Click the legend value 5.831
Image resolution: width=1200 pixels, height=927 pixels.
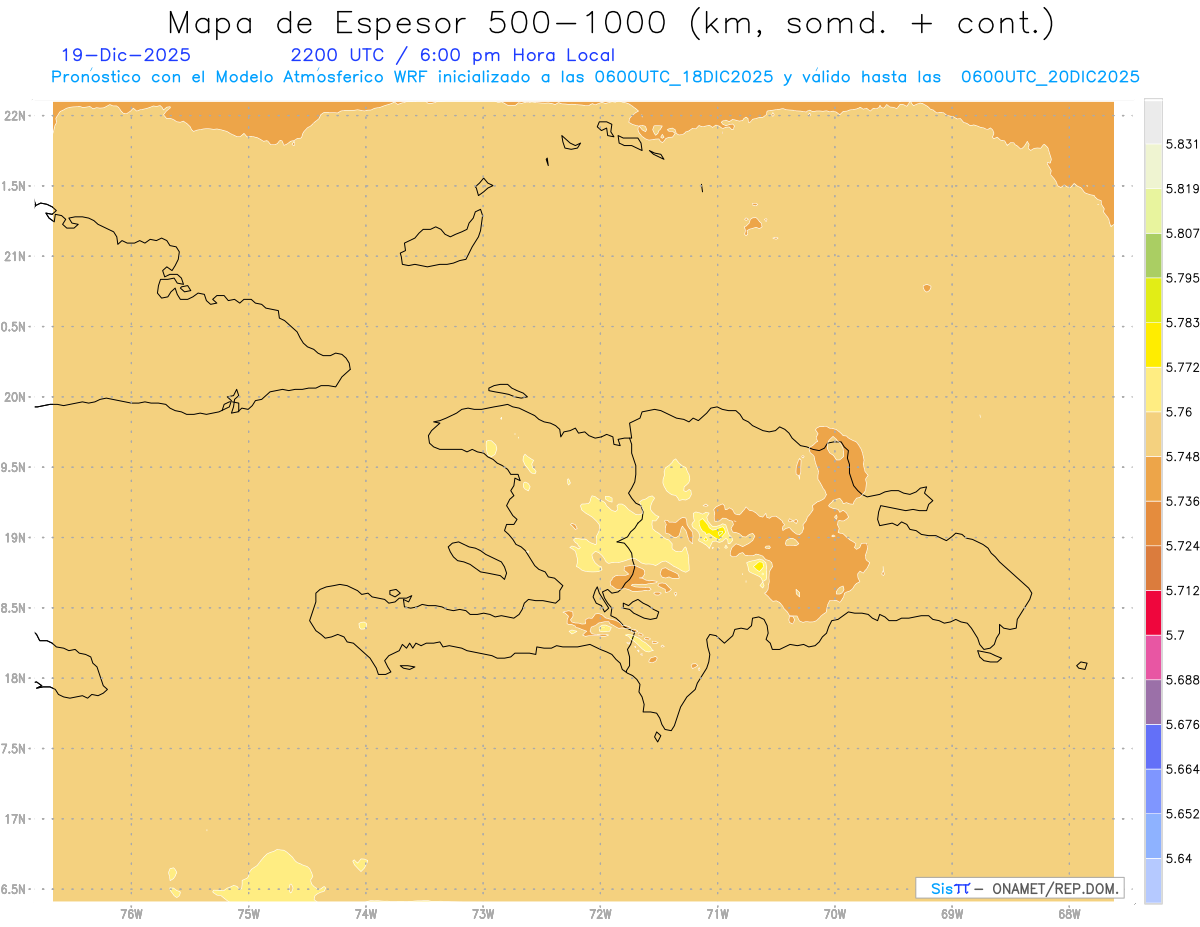(1182, 144)
